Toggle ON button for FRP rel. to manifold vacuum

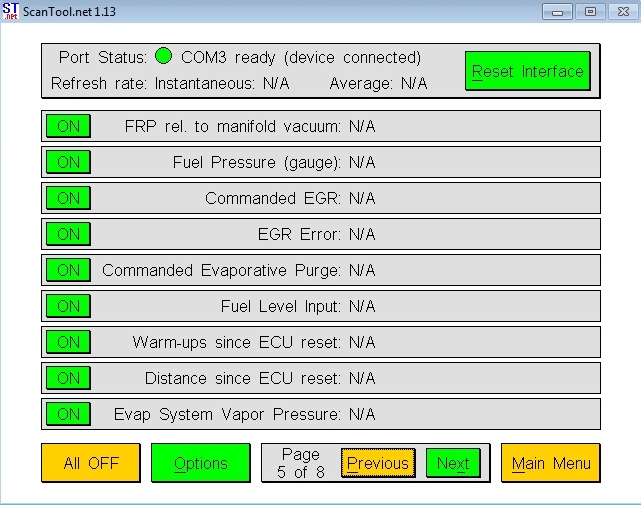(68, 126)
